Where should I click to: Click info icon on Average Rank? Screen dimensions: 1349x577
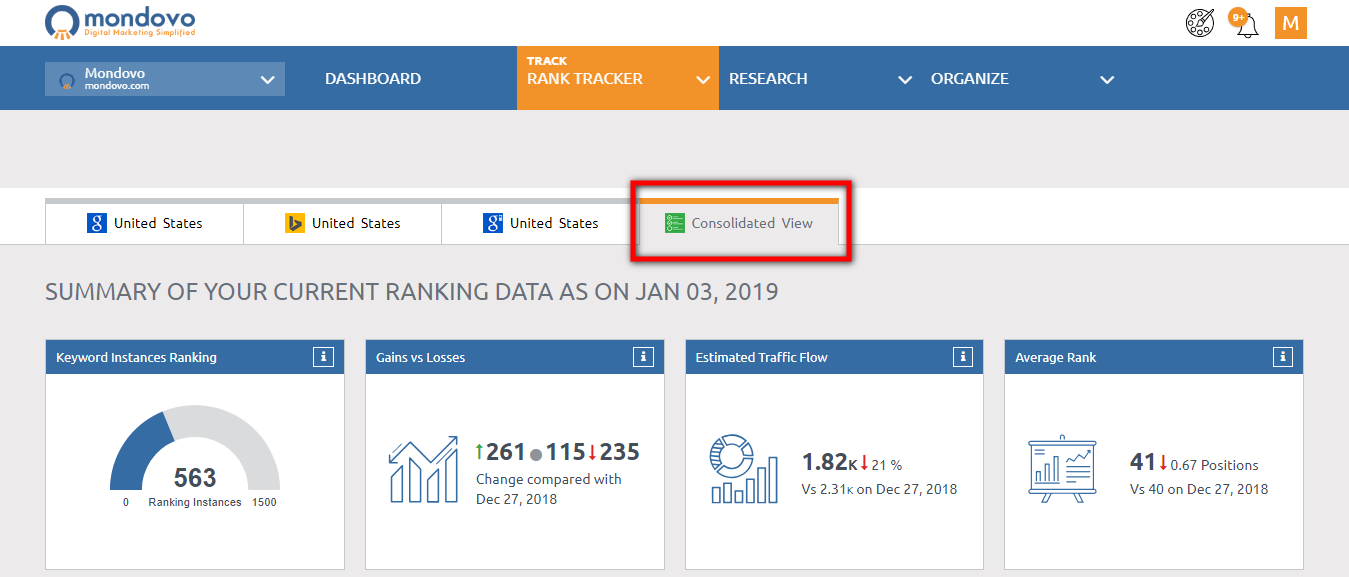tap(1283, 357)
